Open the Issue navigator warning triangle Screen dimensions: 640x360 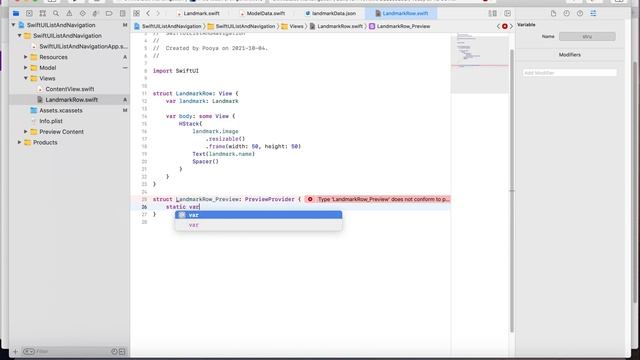[69, 13]
